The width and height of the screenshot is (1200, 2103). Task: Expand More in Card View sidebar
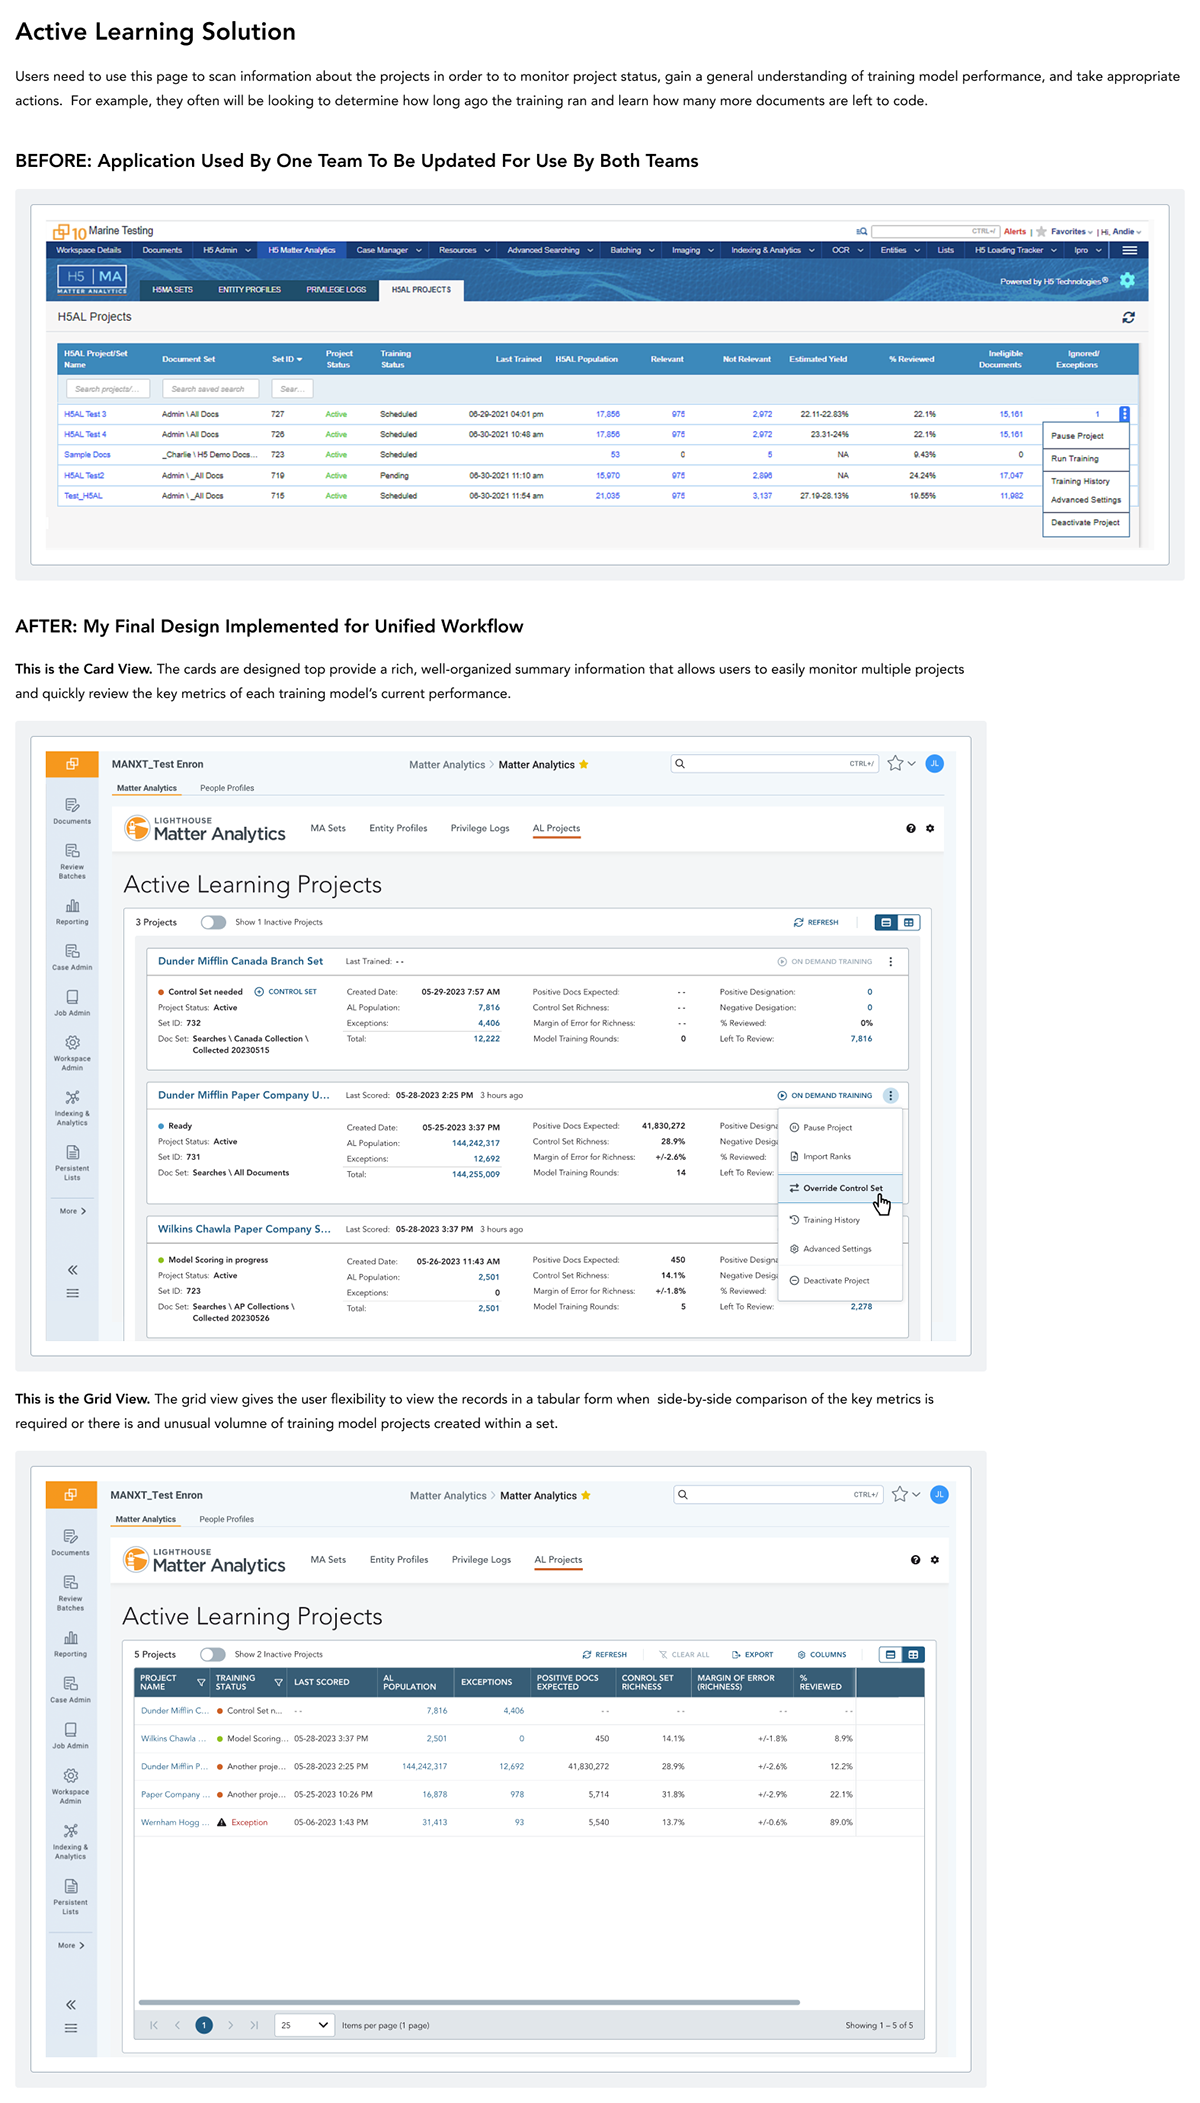tap(72, 1211)
